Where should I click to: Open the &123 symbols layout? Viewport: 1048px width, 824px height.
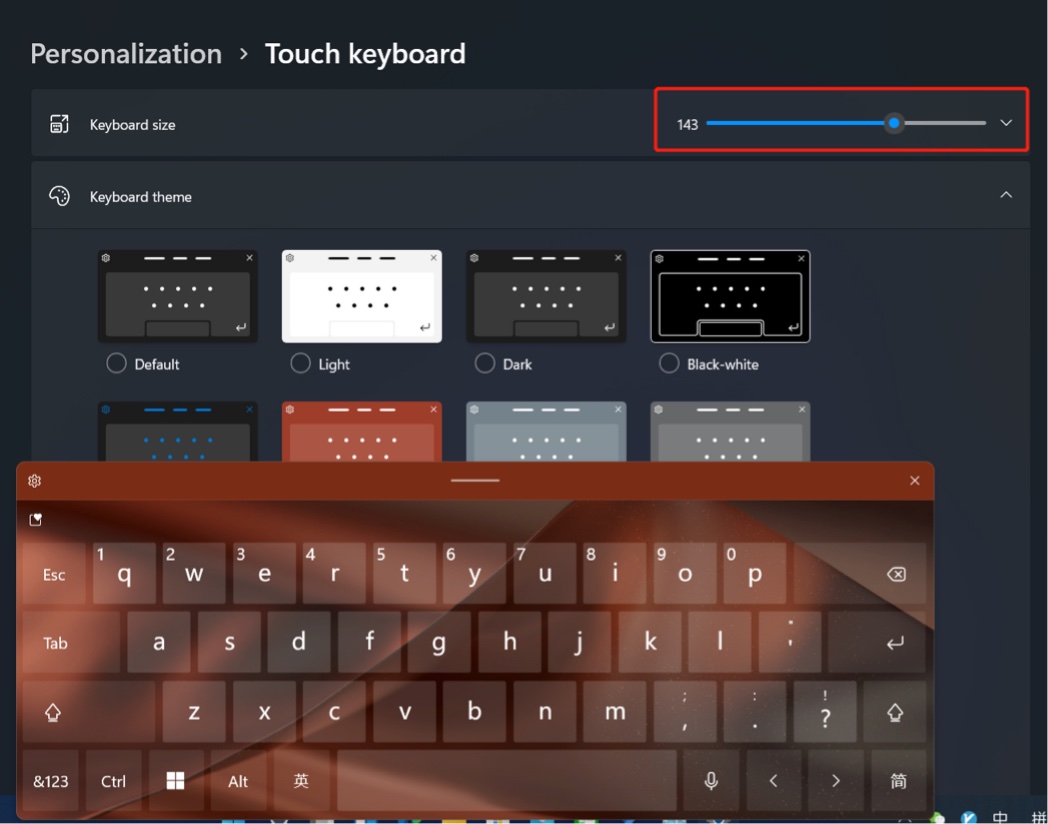pyautogui.click(x=51, y=781)
